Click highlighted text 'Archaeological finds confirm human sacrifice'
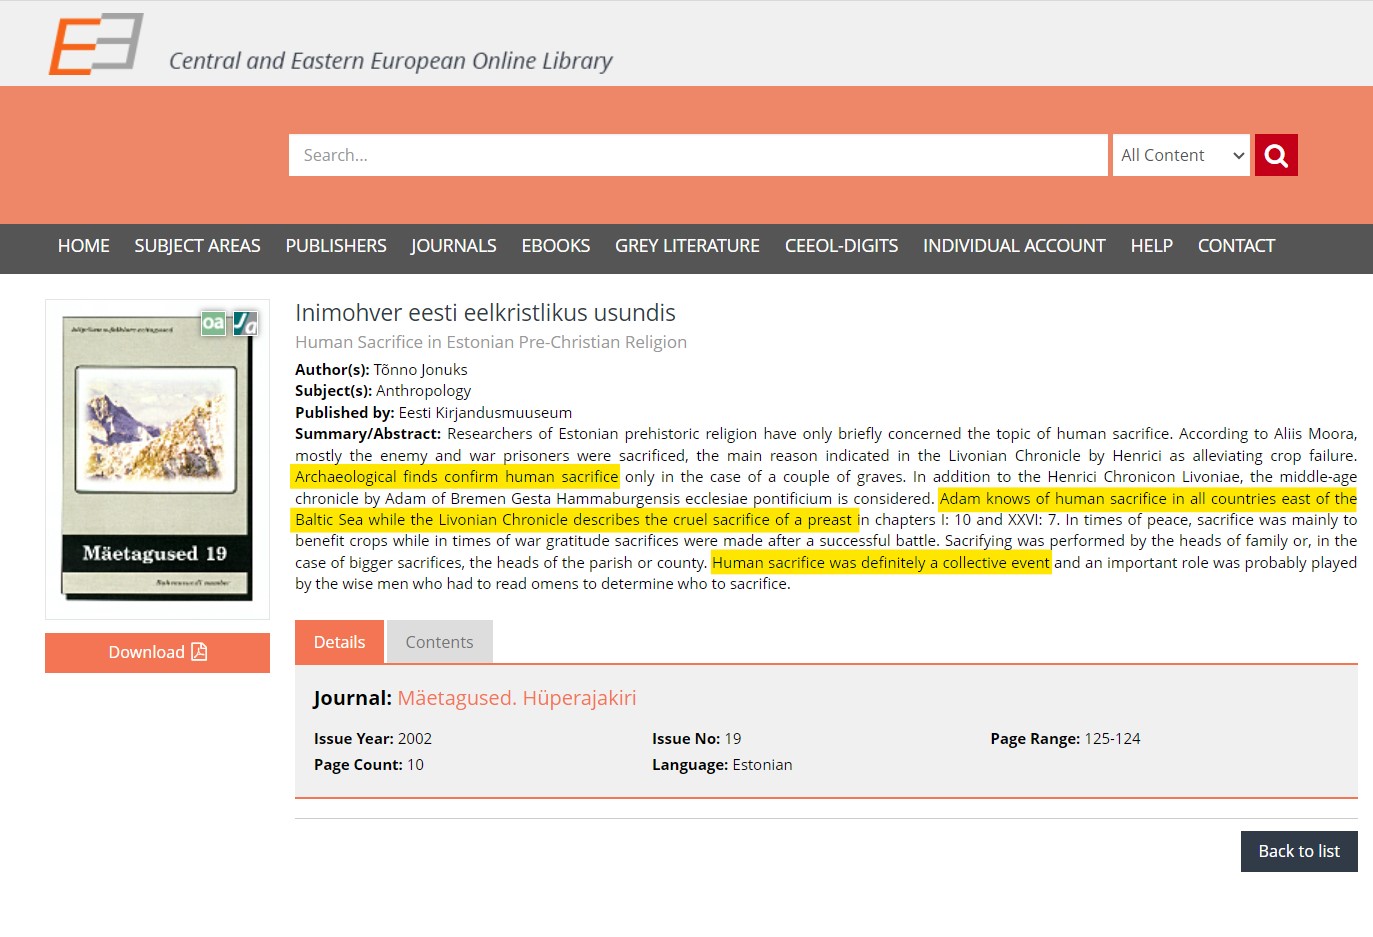Viewport: 1373px width, 937px height. pos(456,477)
